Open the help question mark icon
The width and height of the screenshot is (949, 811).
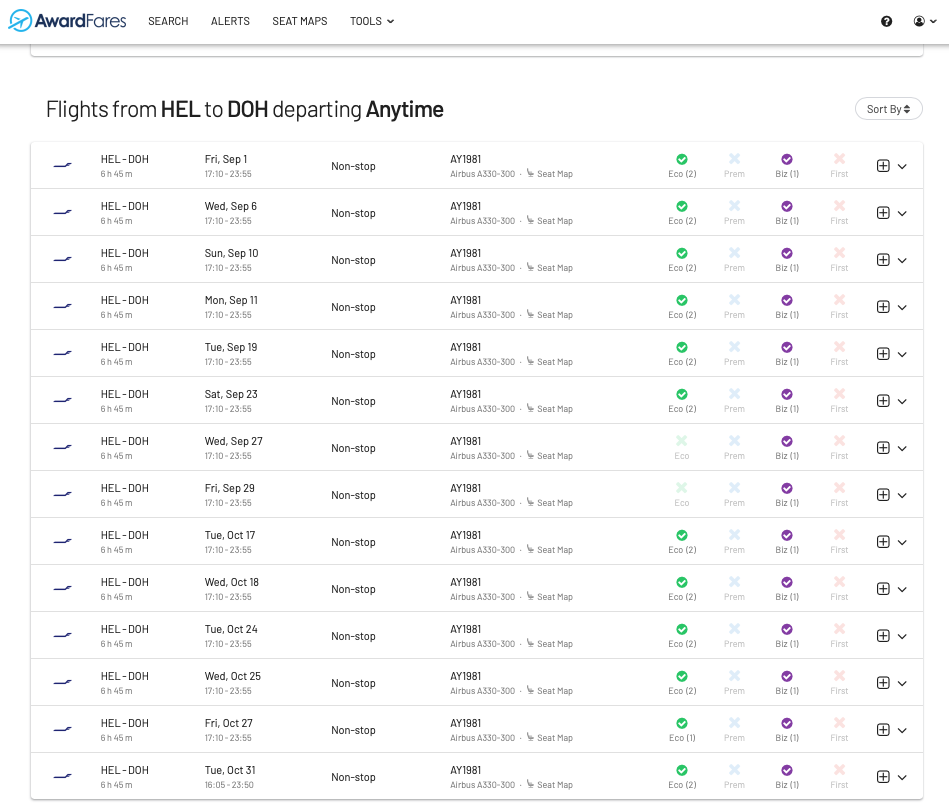click(886, 21)
